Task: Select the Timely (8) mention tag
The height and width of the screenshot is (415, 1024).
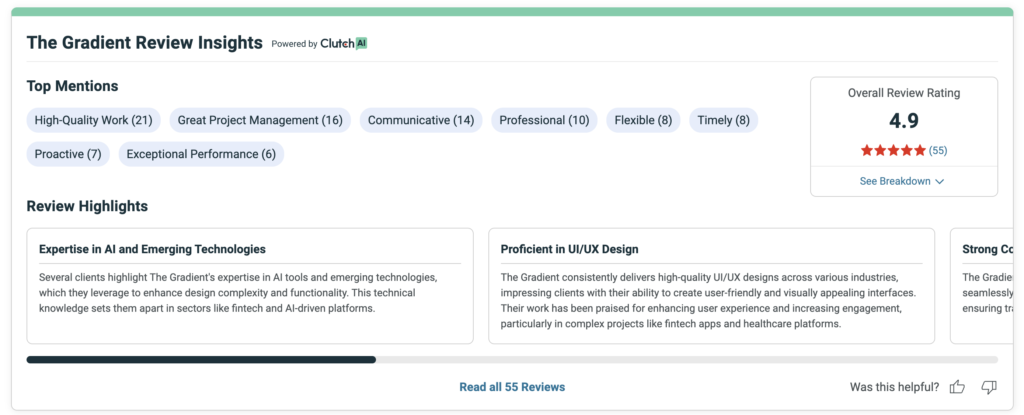Action: coord(723,121)
